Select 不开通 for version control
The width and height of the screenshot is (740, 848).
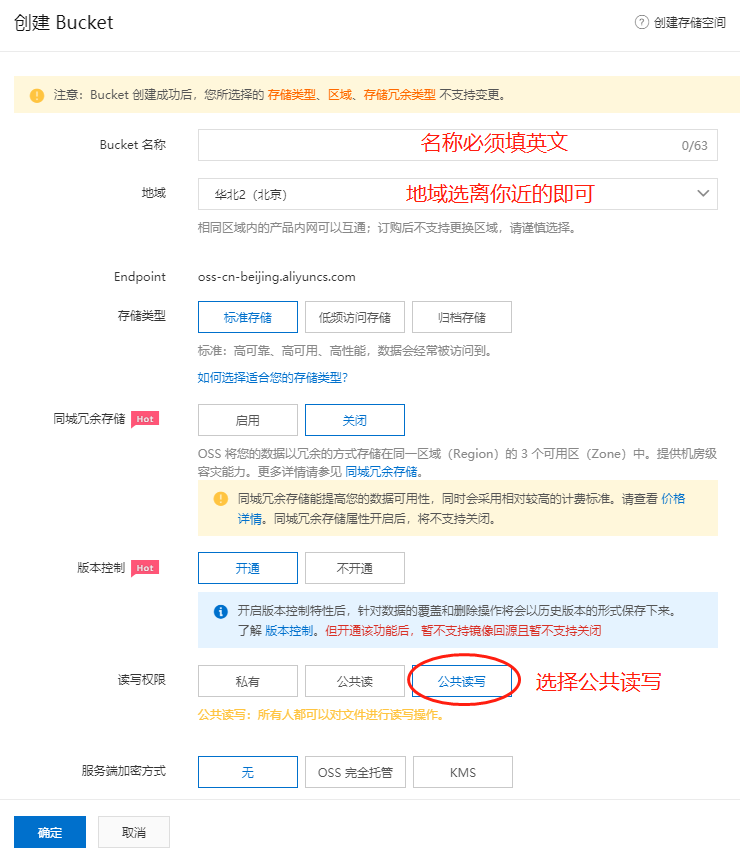[x=355, y=568]
